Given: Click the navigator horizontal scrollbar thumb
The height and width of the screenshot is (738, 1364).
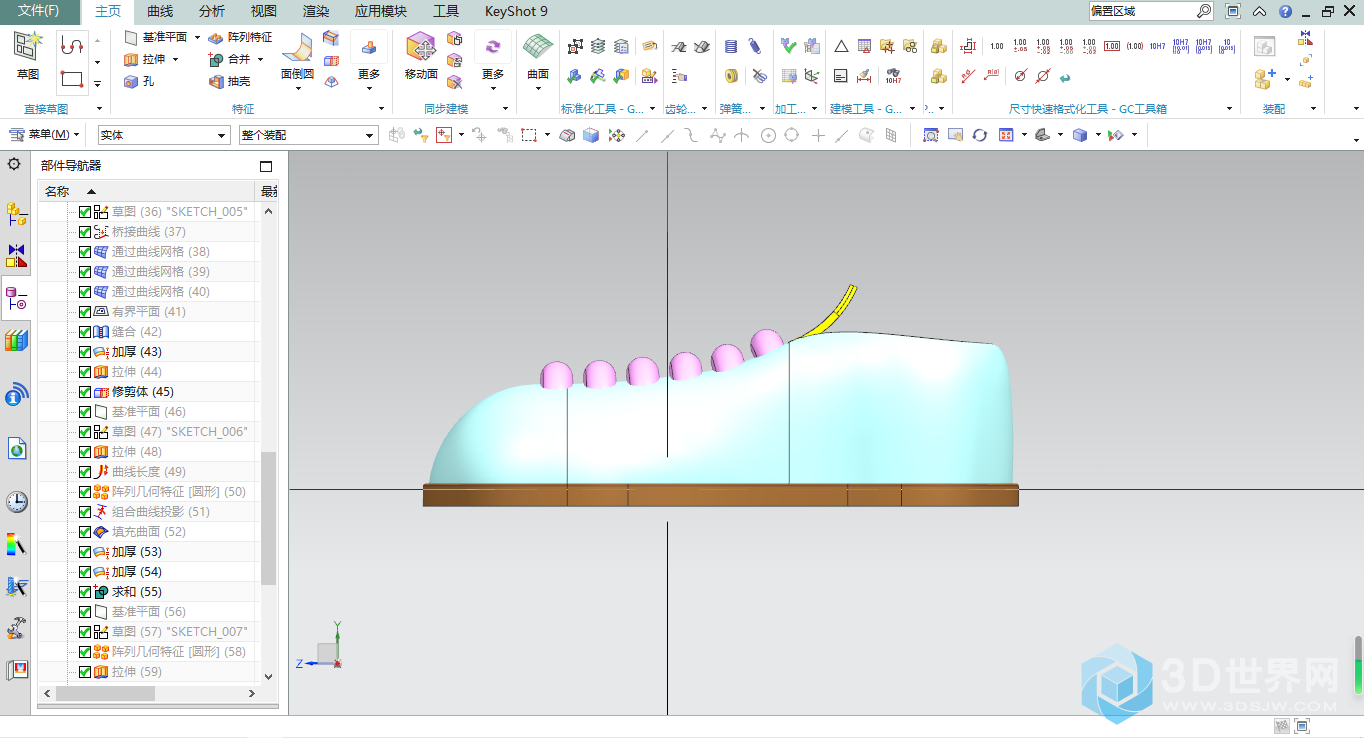Looking at the screenshot, I should pos(105,693).
